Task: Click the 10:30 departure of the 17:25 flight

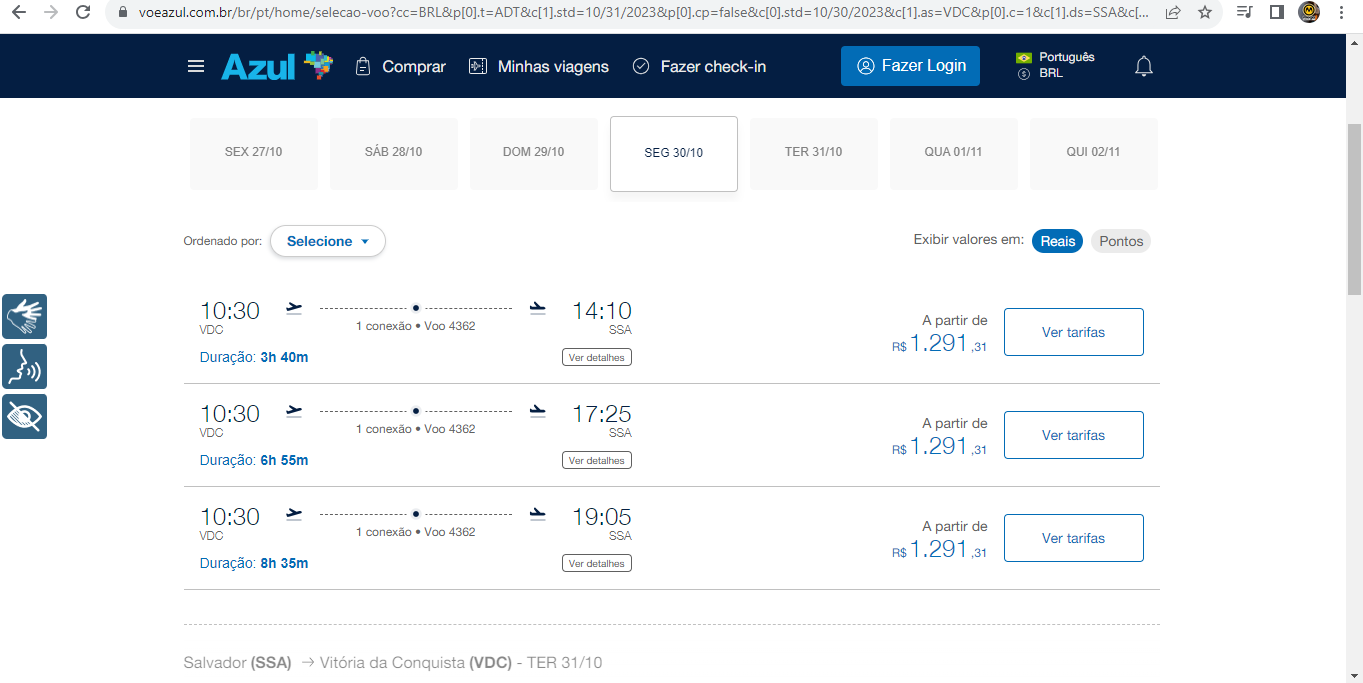Action: coord(230,414)
